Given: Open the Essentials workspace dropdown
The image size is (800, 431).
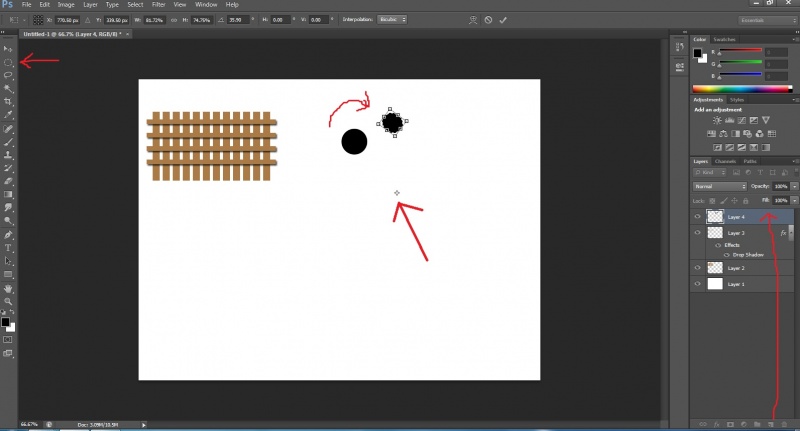Looking at the screenshot, I should 766,19.
